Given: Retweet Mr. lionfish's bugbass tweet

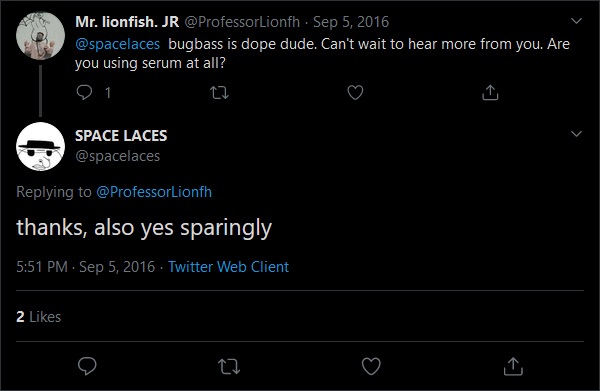Looking at the screenshot, I should pyautogui.click(x=220, y=93).
